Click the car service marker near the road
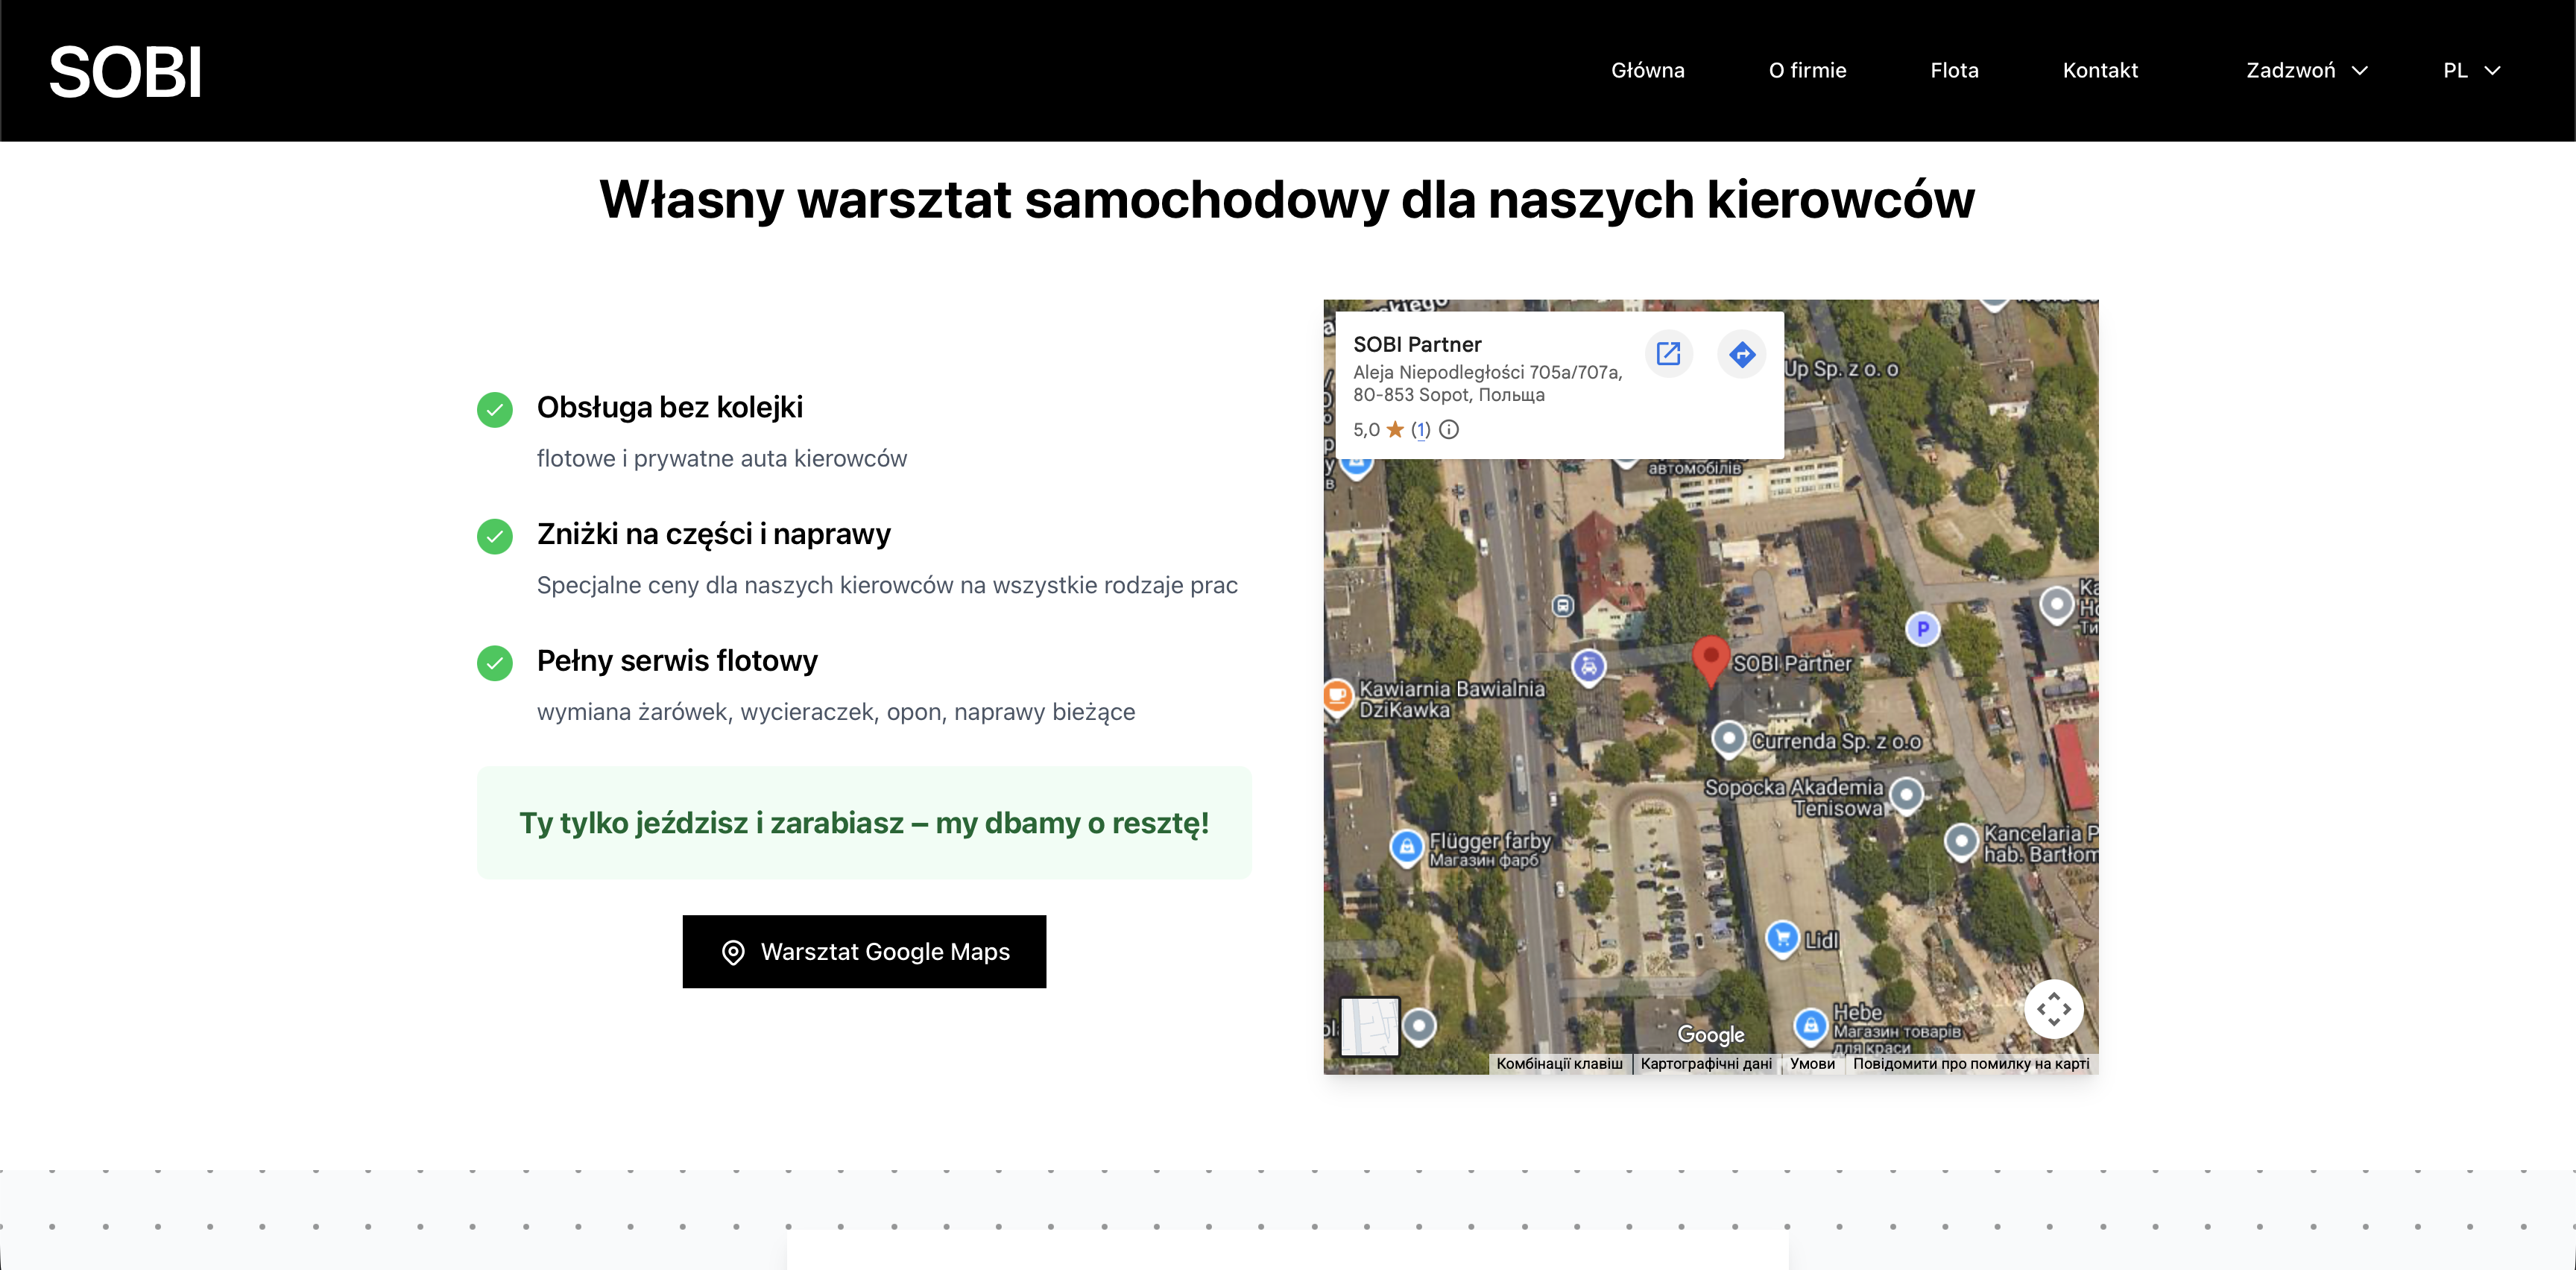Image resolution: width=2576 pixels, height=1270 pixels. 1588,666
